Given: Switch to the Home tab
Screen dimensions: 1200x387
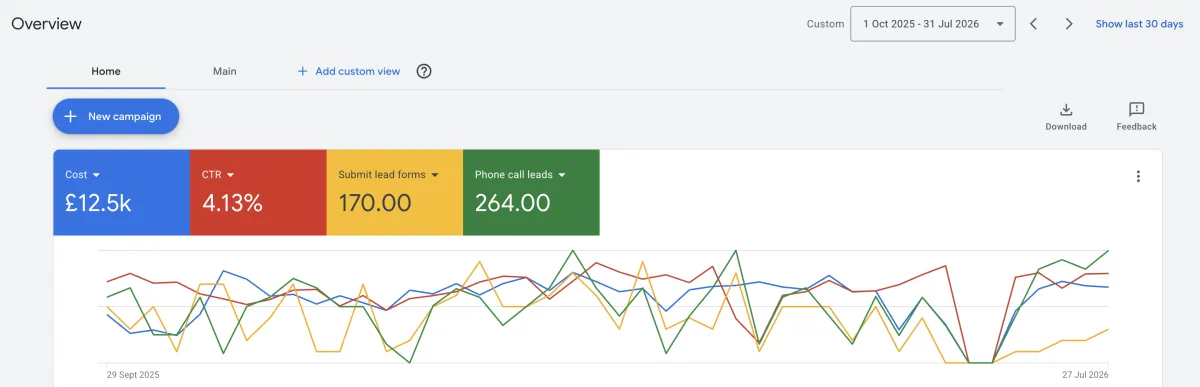Looking at the screenshot, I should click(106, 71).
